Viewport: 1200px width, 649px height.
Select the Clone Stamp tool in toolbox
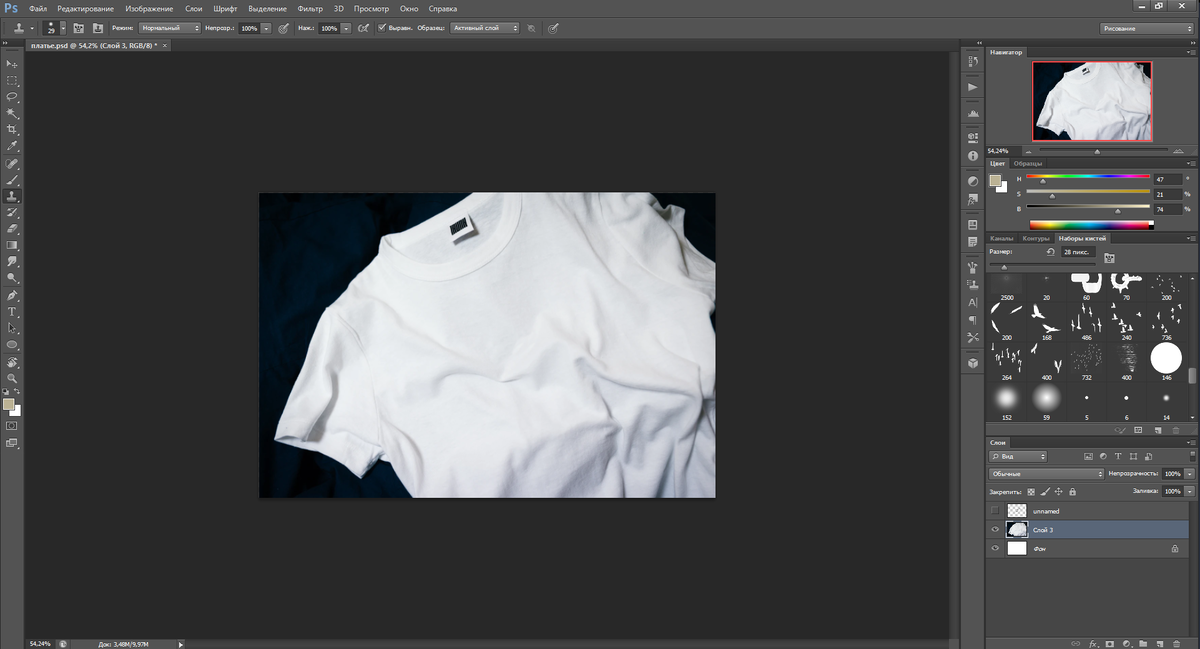(x=12, y=196)
